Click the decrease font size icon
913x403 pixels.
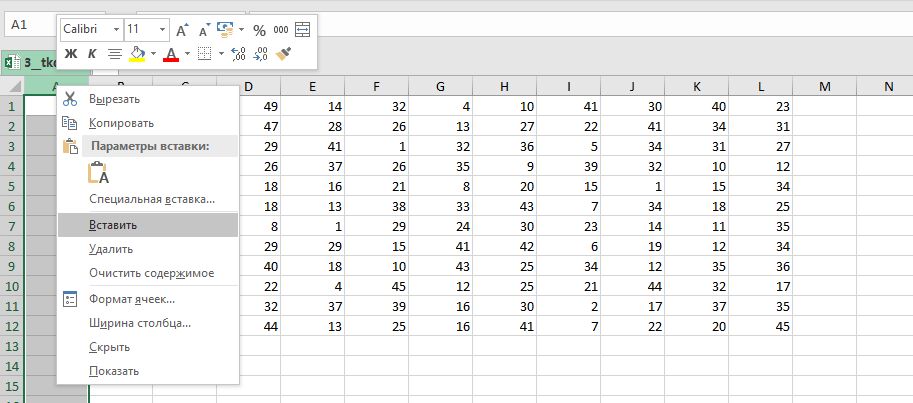[x=203, y=30]
